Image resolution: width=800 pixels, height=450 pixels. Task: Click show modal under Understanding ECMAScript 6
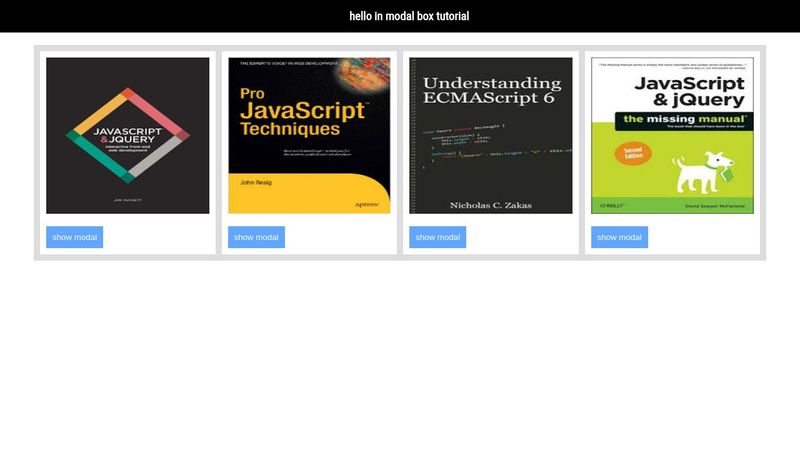click(438, 237)
